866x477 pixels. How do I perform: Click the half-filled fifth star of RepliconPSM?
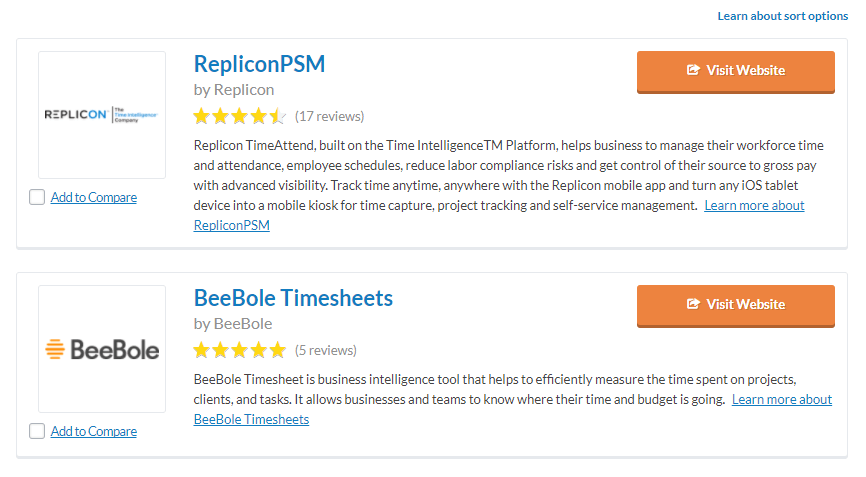(277, 116)
